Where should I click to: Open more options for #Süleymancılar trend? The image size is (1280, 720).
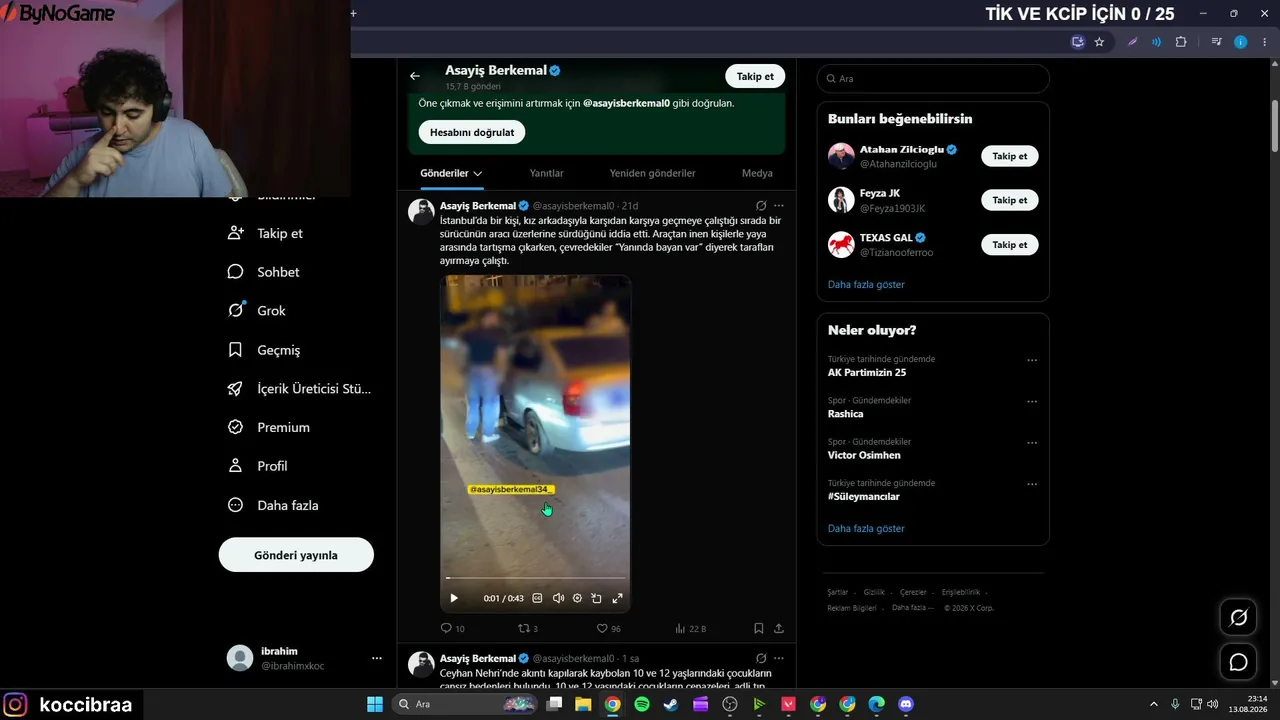click(1032, 485)
